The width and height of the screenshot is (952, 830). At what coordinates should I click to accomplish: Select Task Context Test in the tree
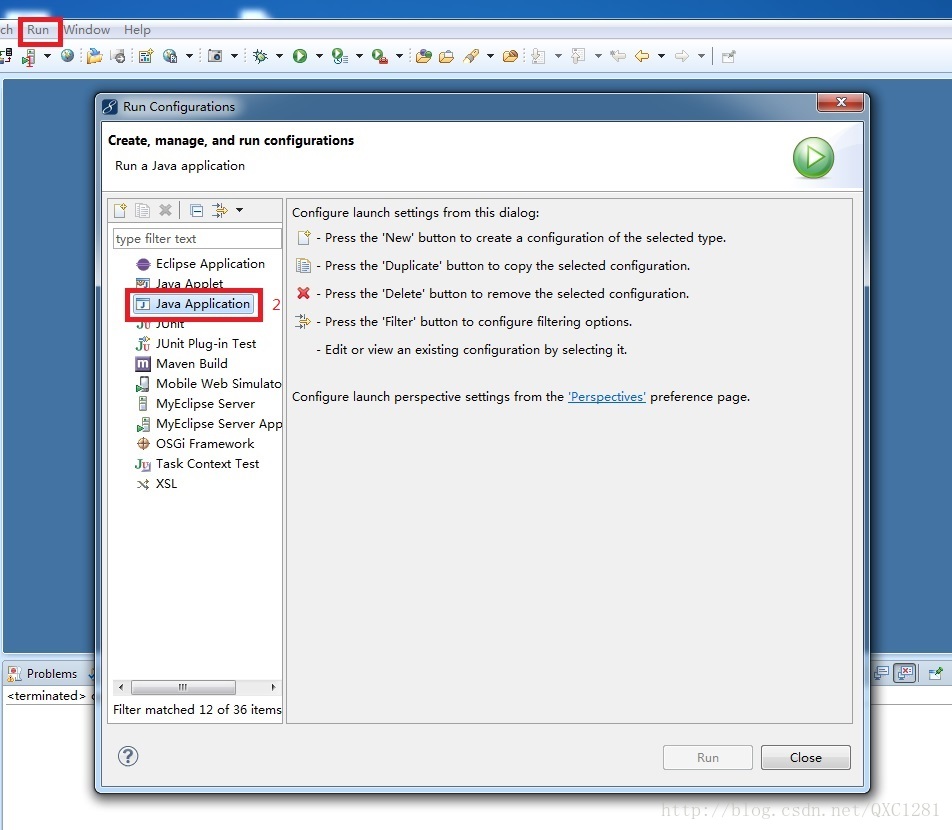pyautogui.click(x=197, y=464)
